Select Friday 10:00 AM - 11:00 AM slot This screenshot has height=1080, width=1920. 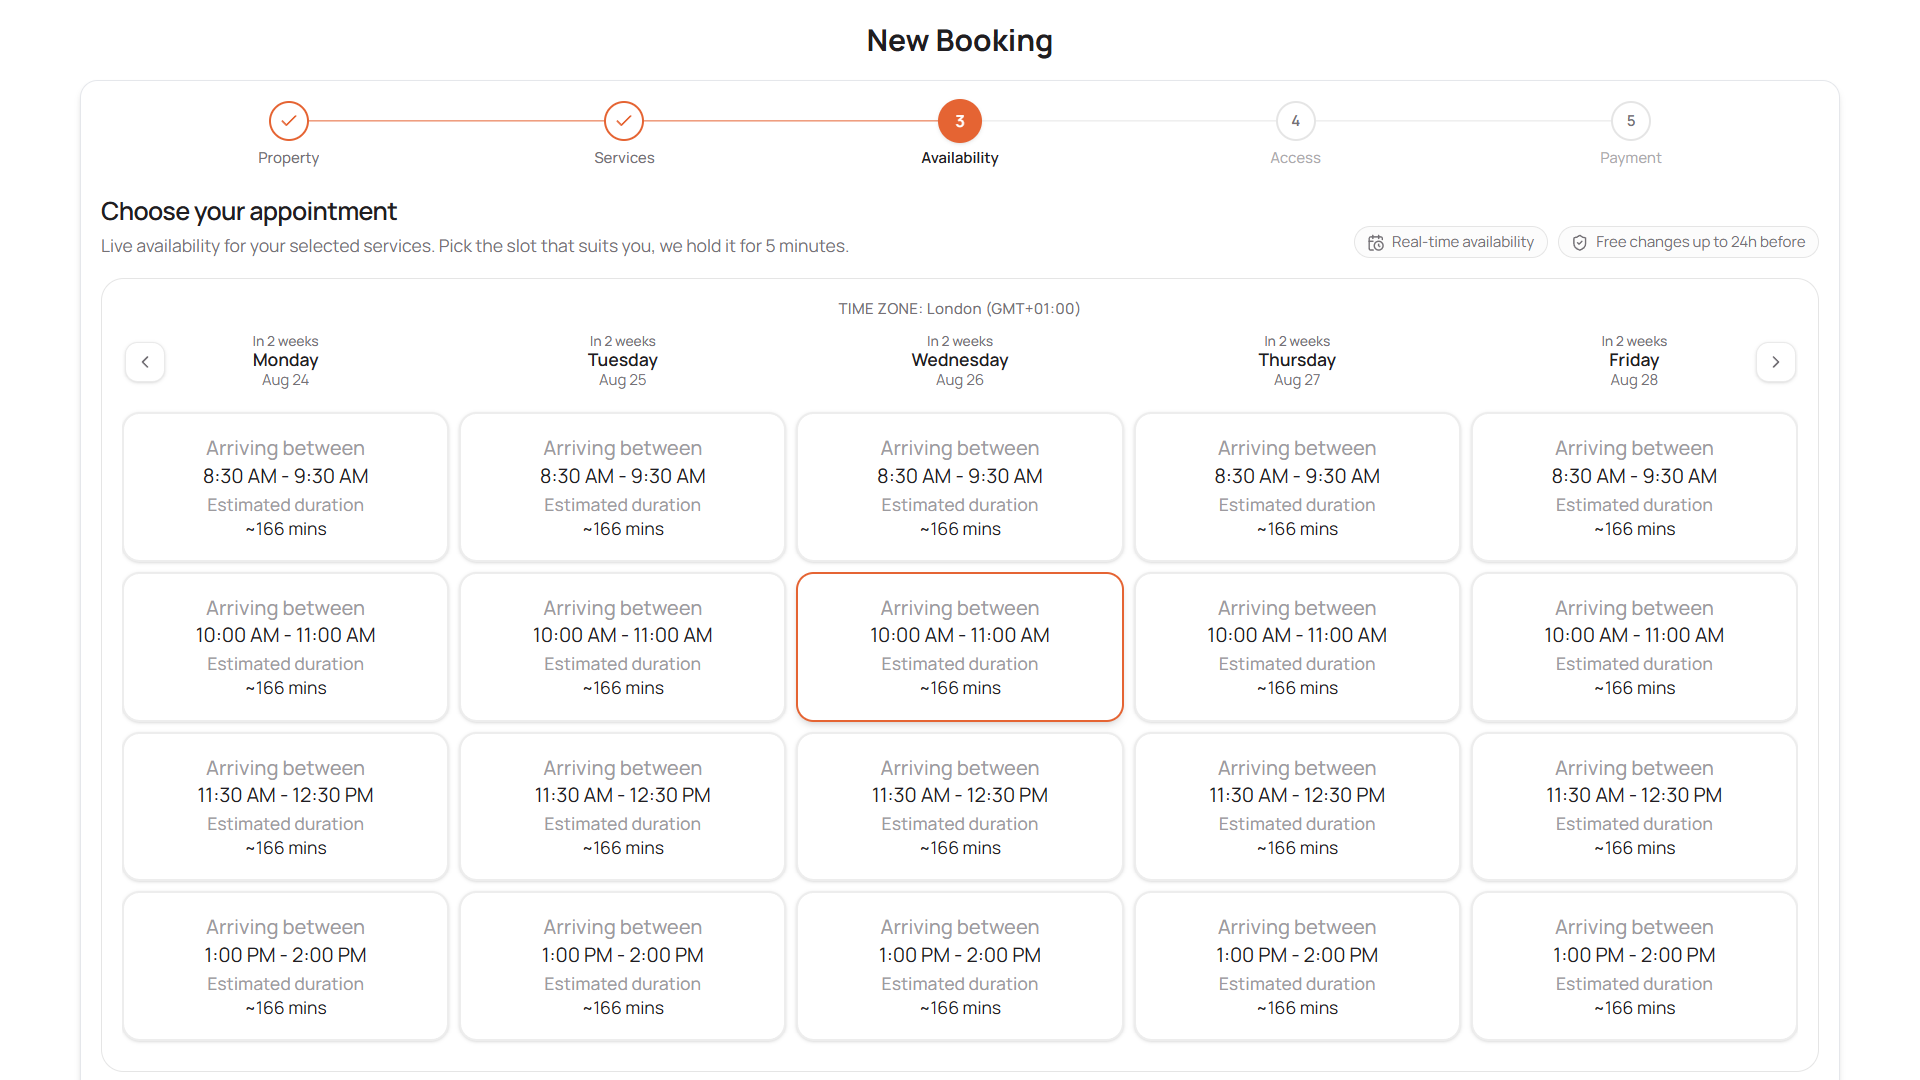click(1634, 647)
